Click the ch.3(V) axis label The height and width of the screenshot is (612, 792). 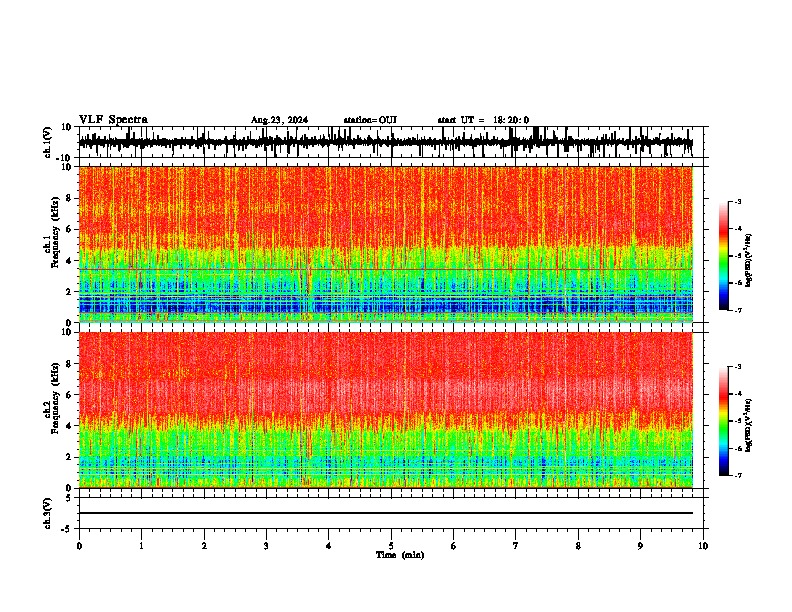click(x=48, y=513)
